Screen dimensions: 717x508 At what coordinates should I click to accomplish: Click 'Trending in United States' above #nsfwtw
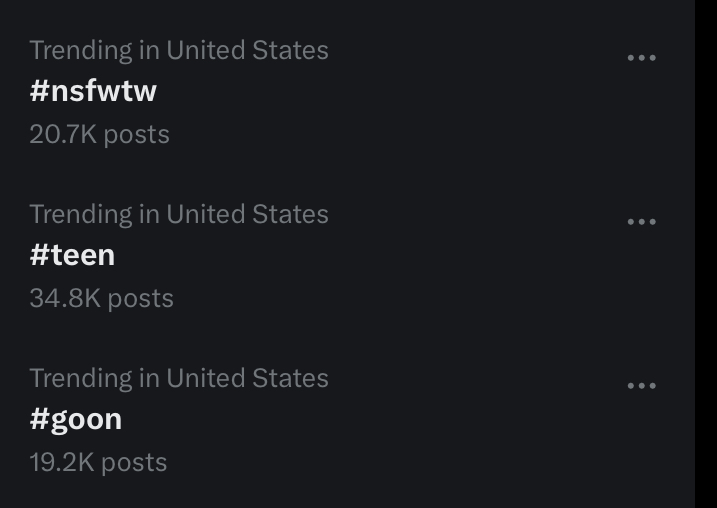click(178, 50)
